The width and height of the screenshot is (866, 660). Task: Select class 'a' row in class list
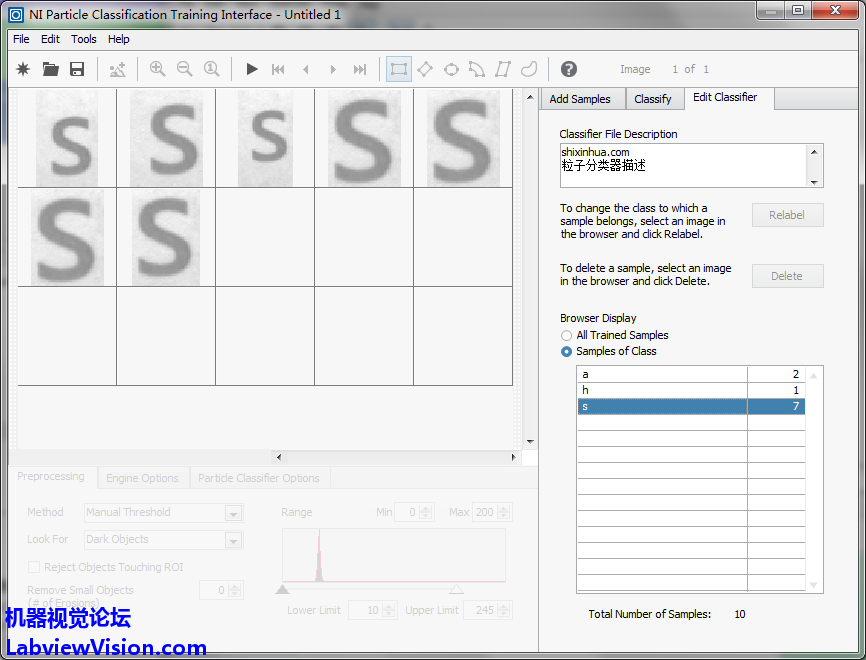coord(661,374)
